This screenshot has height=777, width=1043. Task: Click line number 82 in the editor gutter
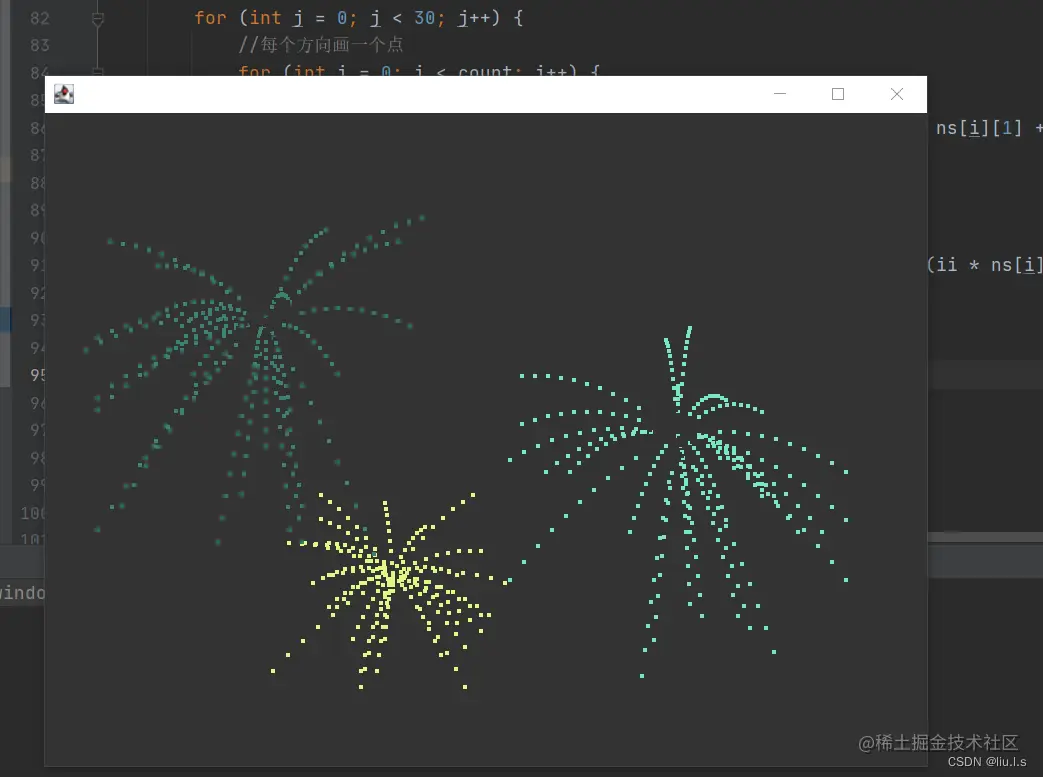click(x=40, y=18)
